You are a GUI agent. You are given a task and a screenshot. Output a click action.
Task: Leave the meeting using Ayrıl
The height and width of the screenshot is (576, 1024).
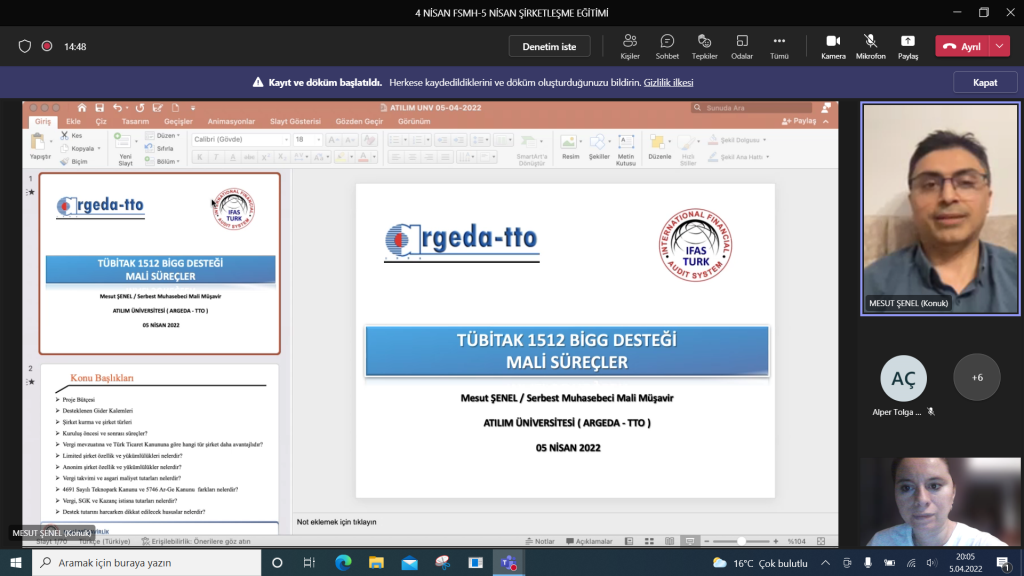point(962,46)
